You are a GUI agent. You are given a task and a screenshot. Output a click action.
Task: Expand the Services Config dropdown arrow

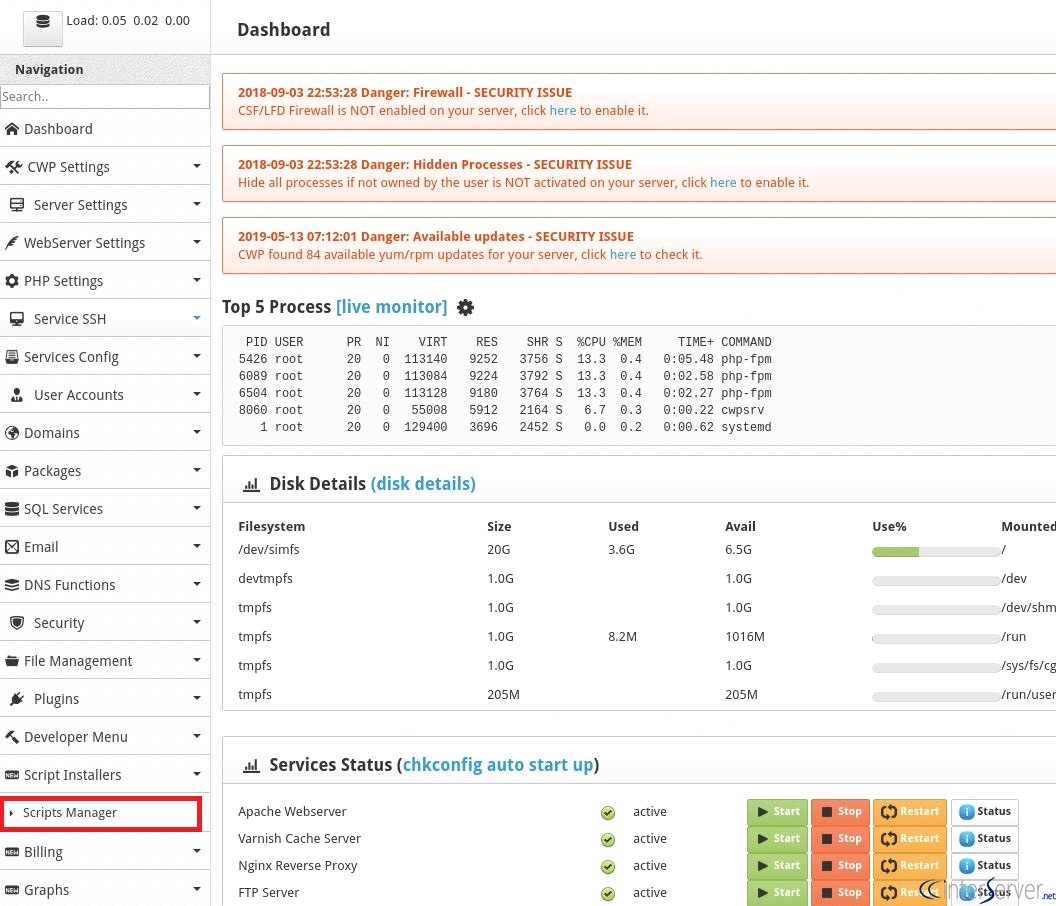pos(197,356)
